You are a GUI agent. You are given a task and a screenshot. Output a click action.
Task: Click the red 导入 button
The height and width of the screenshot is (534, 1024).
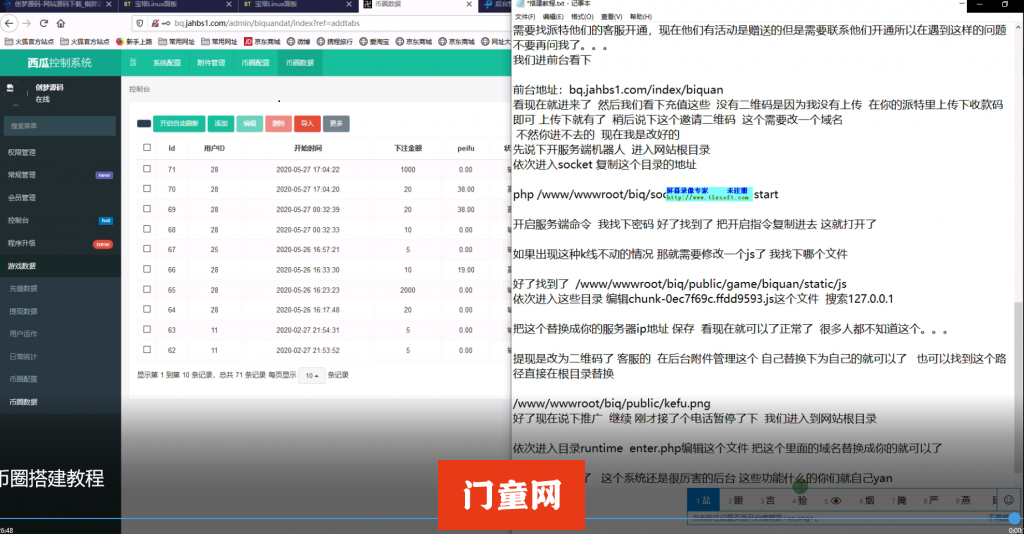[307, 123]
